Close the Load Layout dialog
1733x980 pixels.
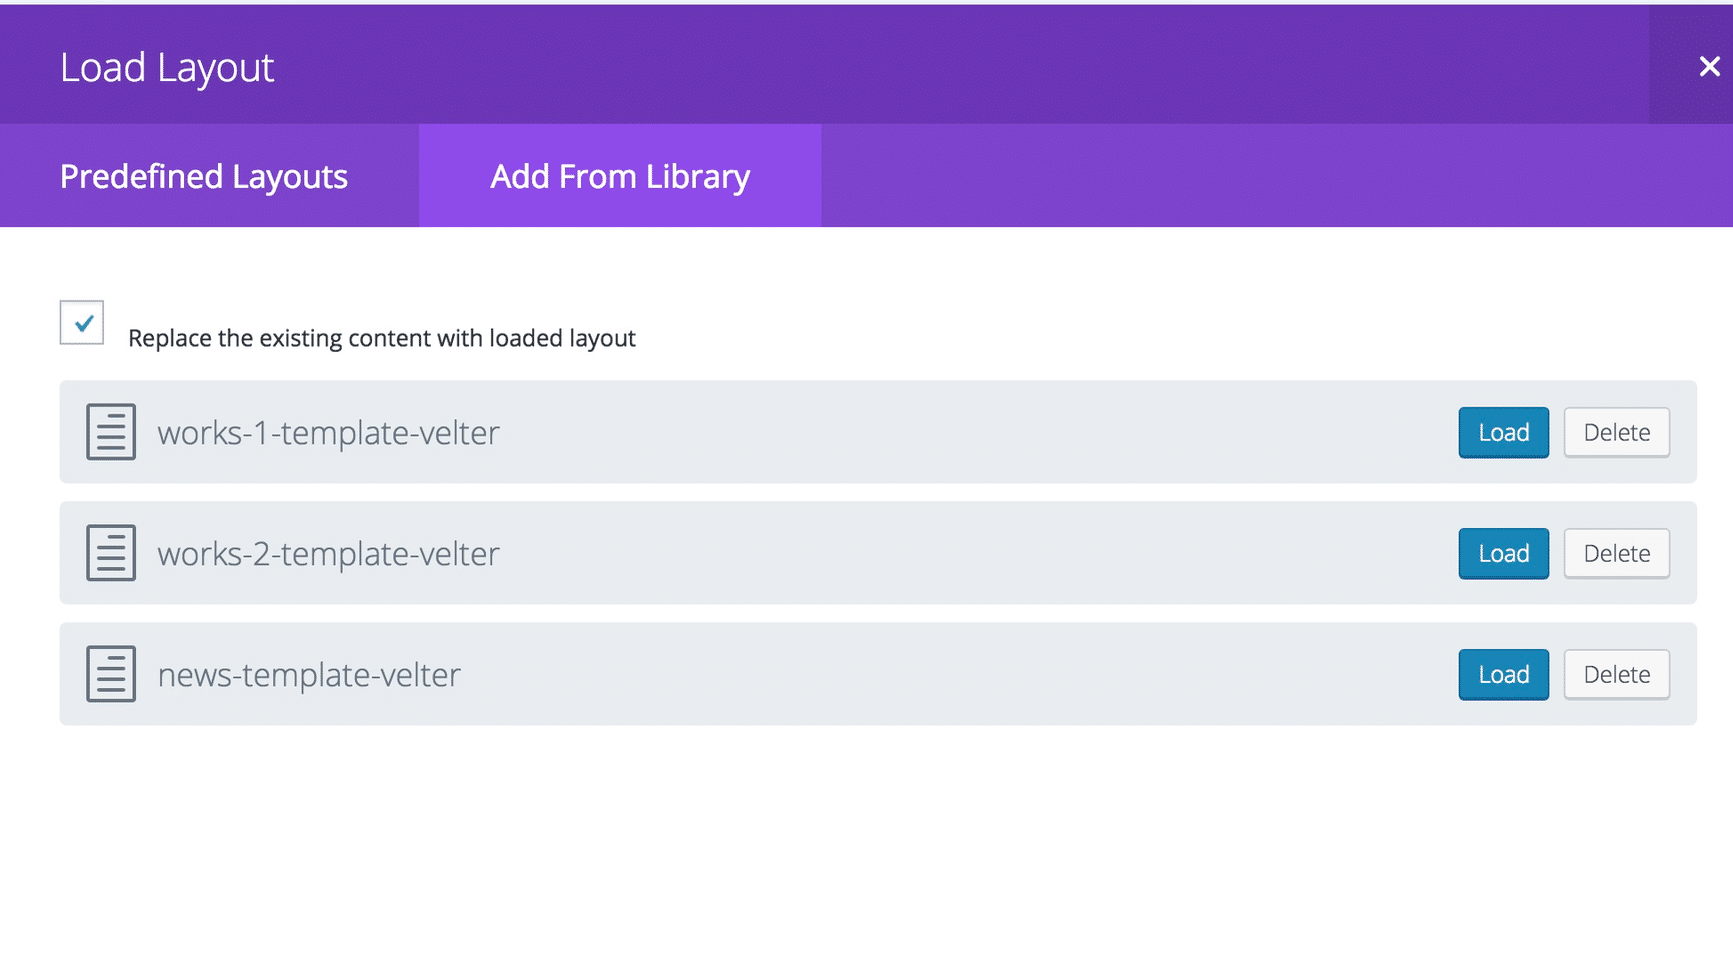click(1709, 66)
